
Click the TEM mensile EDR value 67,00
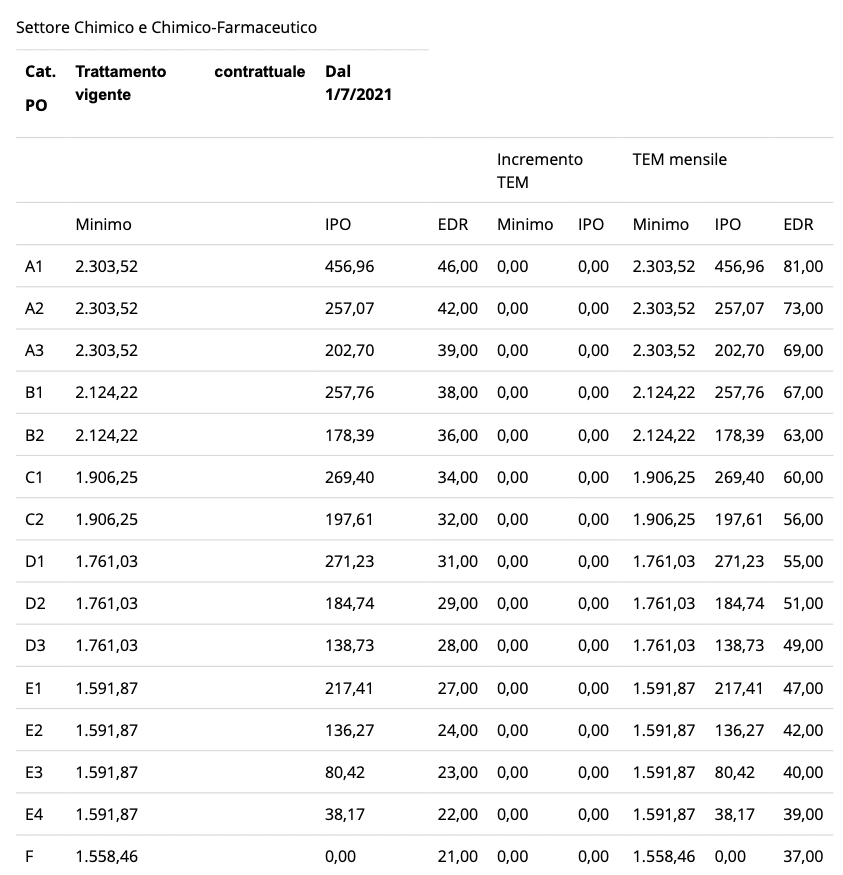[803, 393]
